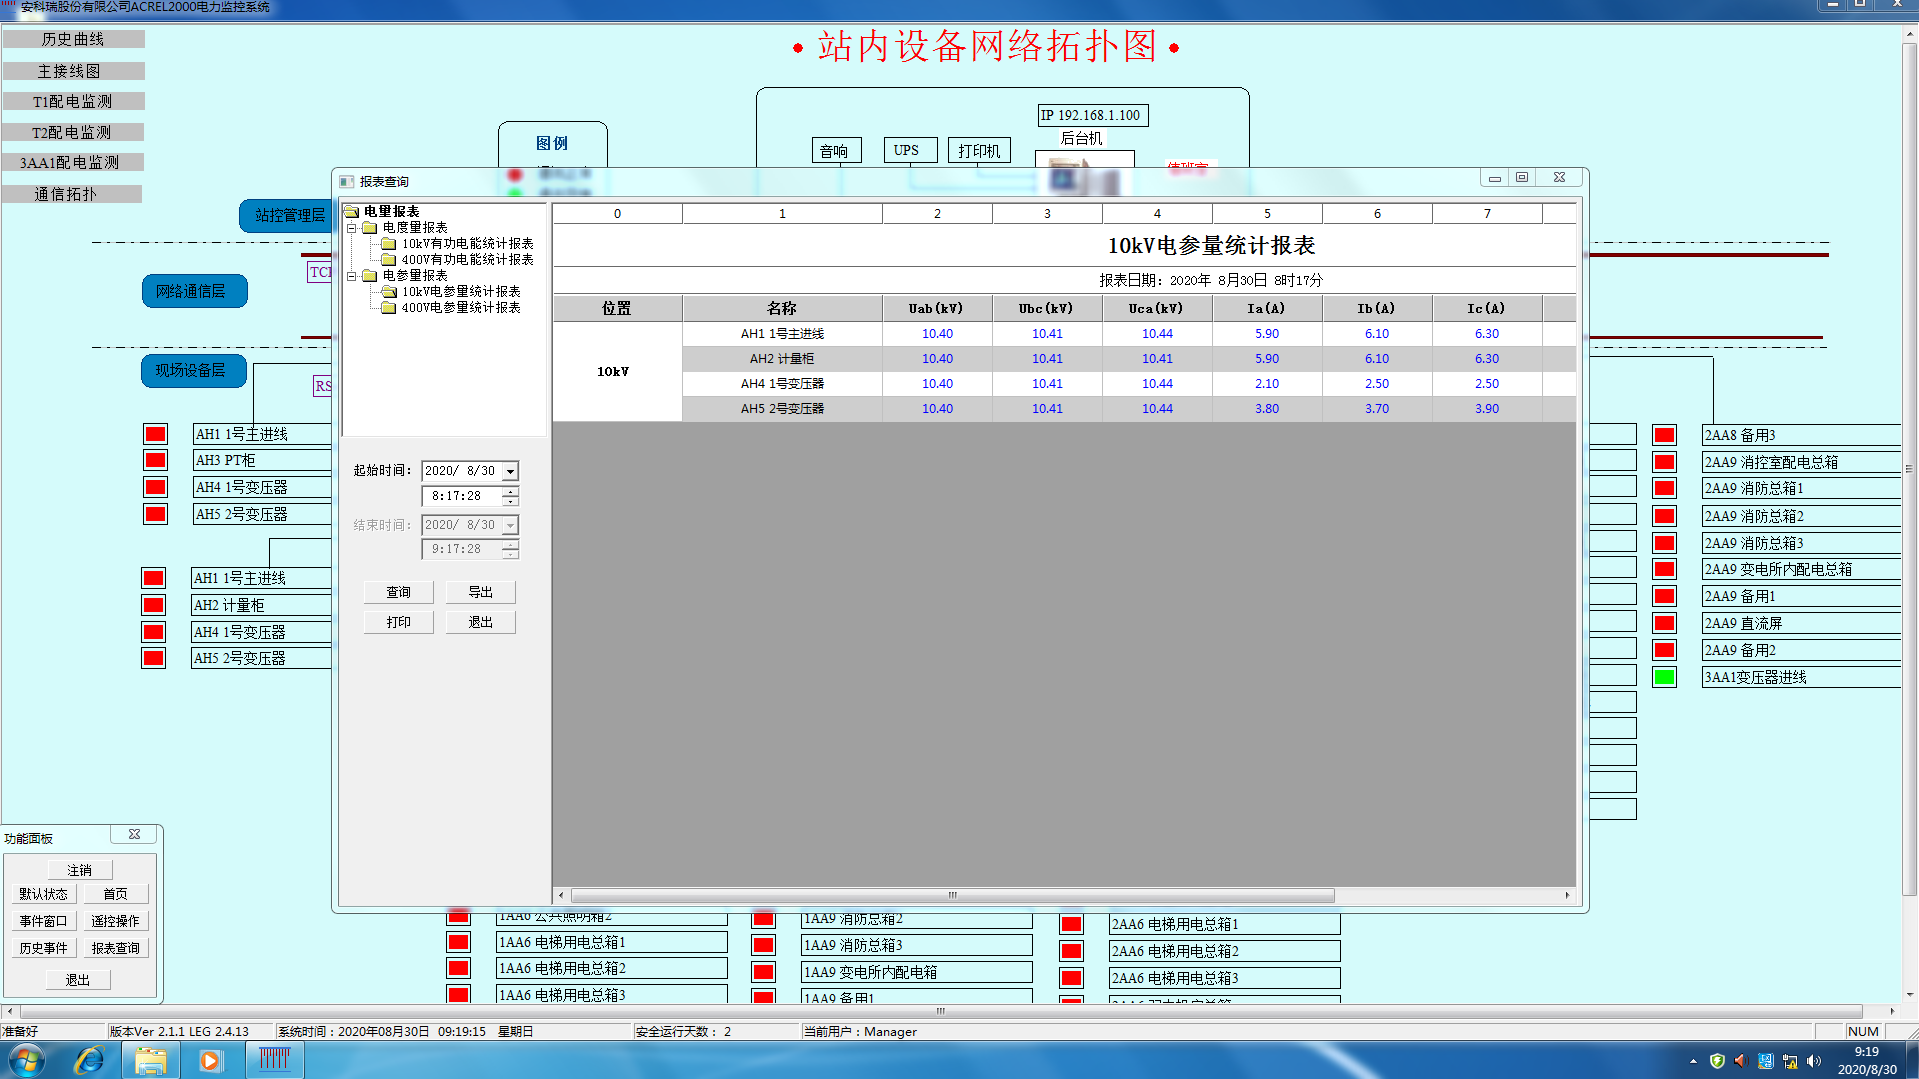1919x1079 pixels.
Task: Increase the start time with up spinner
Action: [510, 491]
